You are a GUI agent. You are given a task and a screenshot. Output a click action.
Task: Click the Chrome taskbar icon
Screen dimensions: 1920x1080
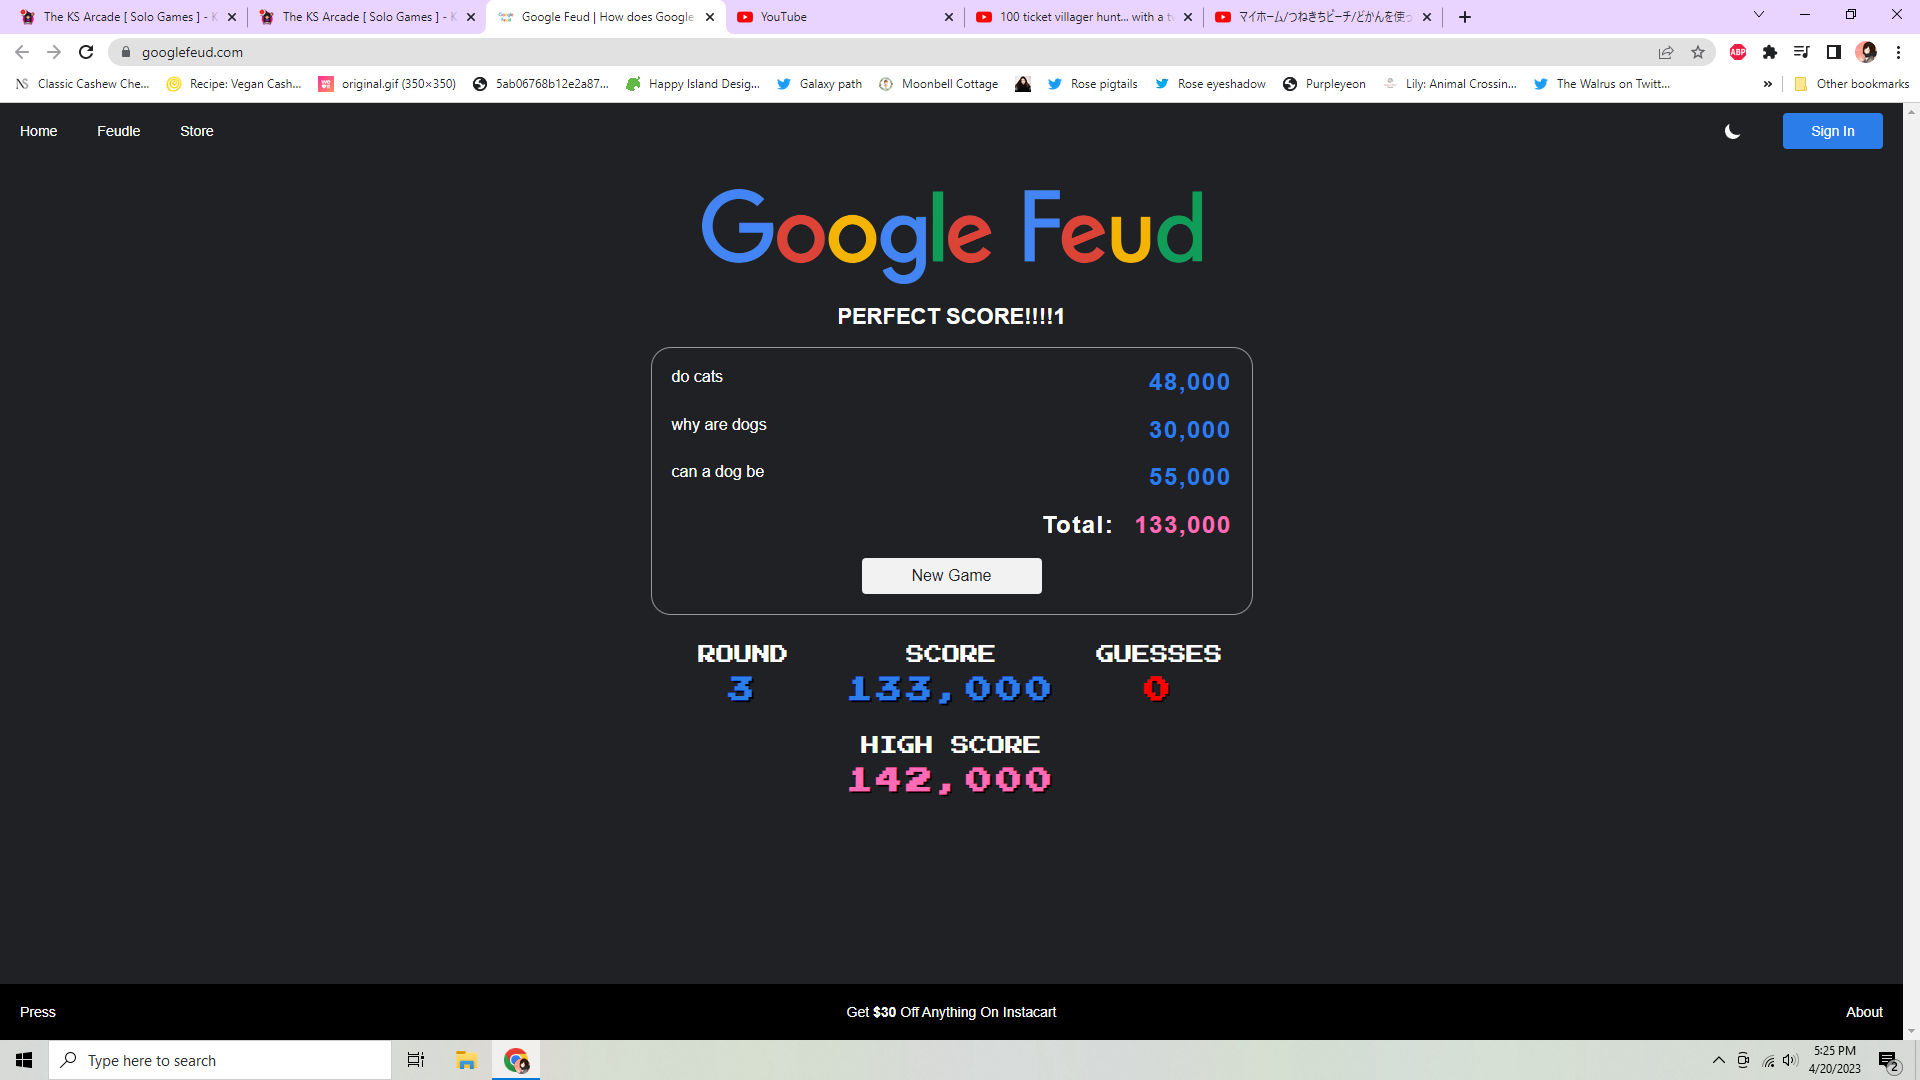click(x=516, y=1060)
